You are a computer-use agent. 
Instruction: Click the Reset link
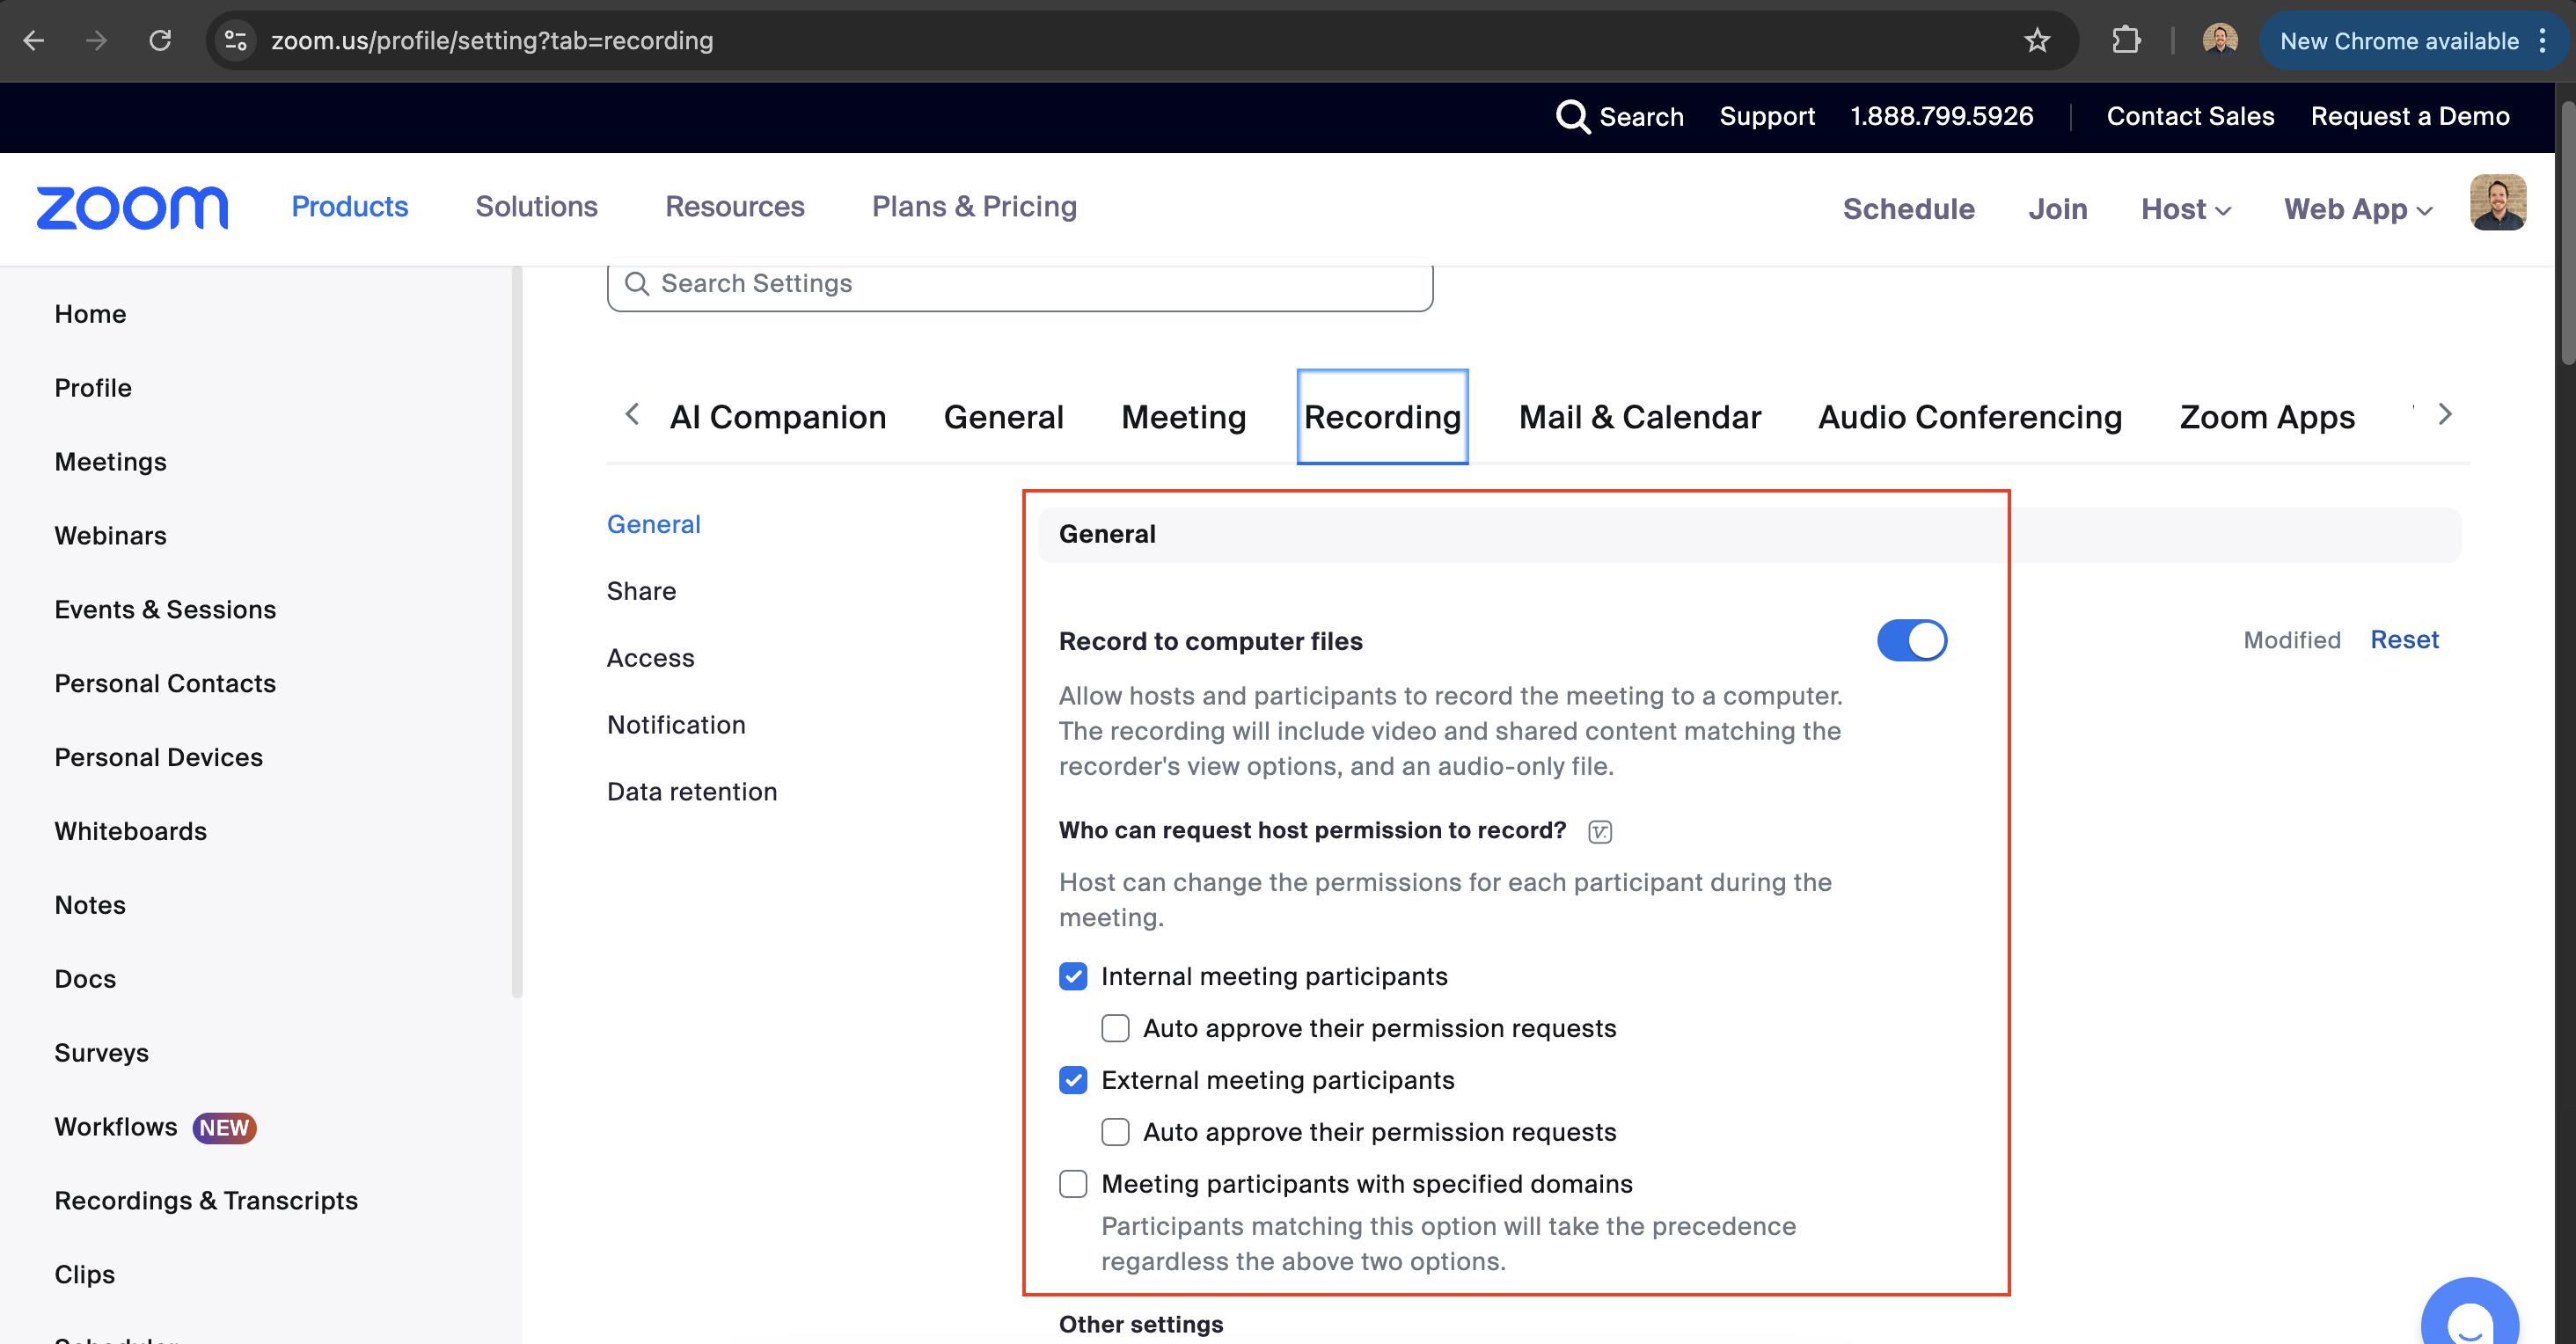[2404, 640]
